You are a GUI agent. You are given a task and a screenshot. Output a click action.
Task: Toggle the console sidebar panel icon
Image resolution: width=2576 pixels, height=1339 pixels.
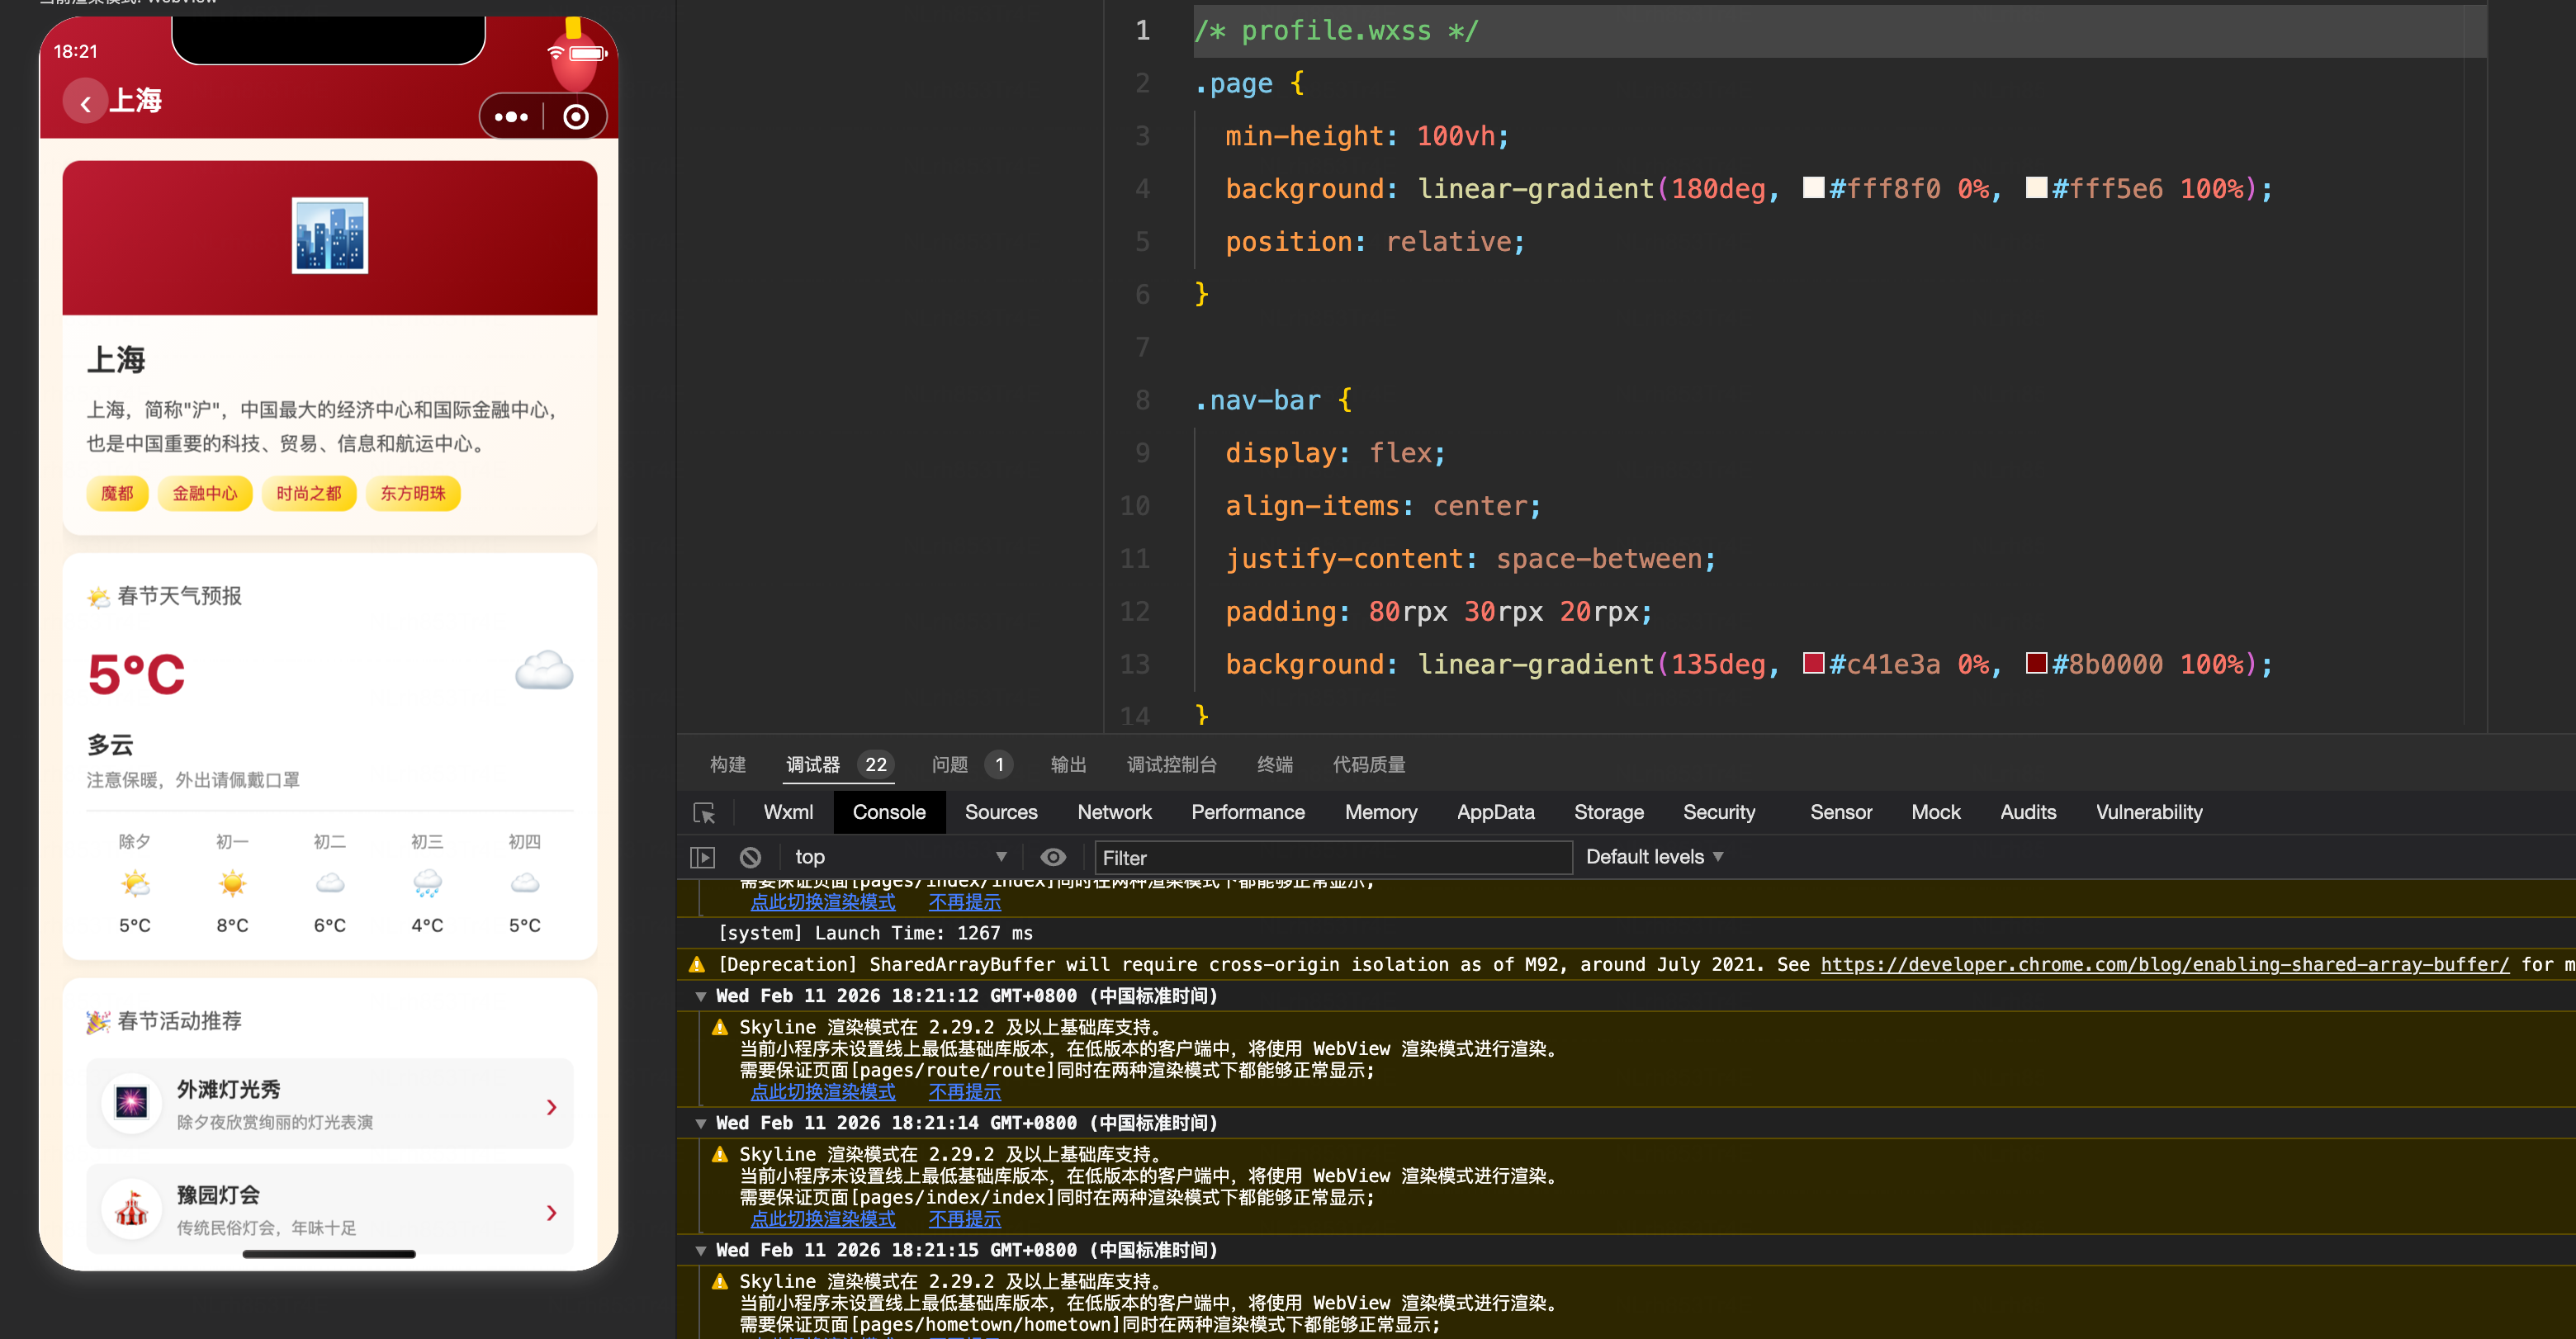tap(703, 857)
